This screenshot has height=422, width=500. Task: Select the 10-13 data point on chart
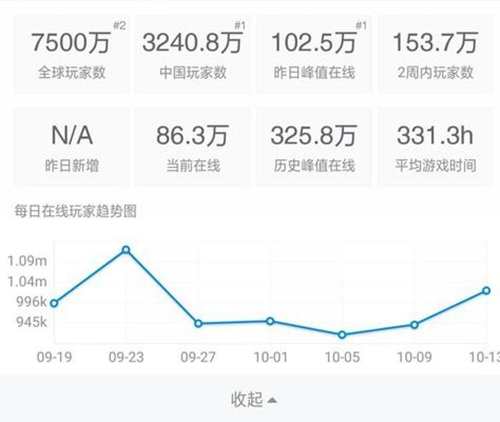[486, 291]
